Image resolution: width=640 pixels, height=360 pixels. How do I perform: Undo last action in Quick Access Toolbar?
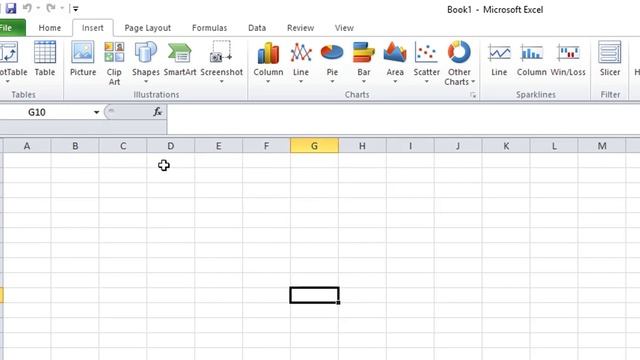pyautogui.click(x=27, y=8)
